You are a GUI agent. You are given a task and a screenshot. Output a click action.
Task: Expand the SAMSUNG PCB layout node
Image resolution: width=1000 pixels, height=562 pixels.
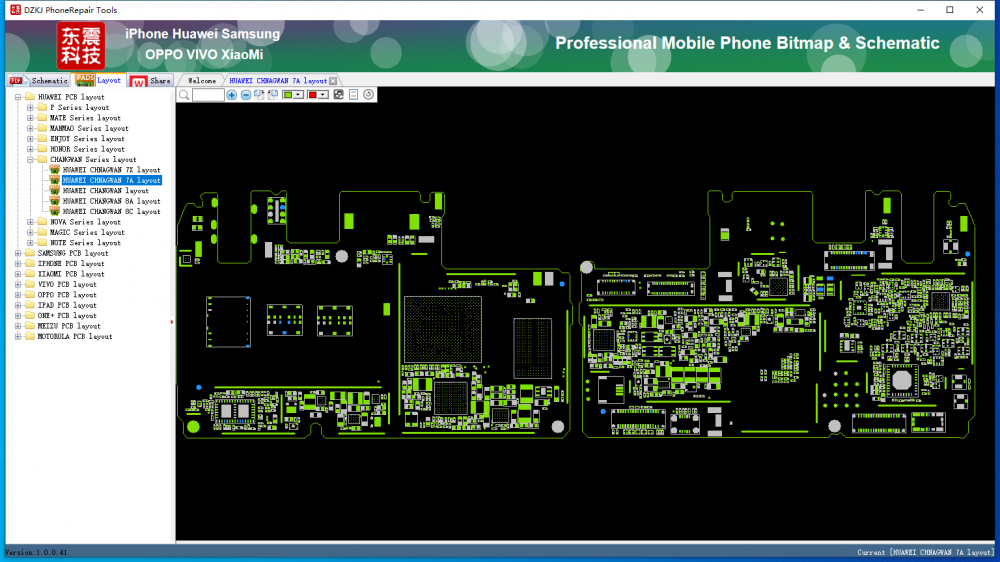18,254
